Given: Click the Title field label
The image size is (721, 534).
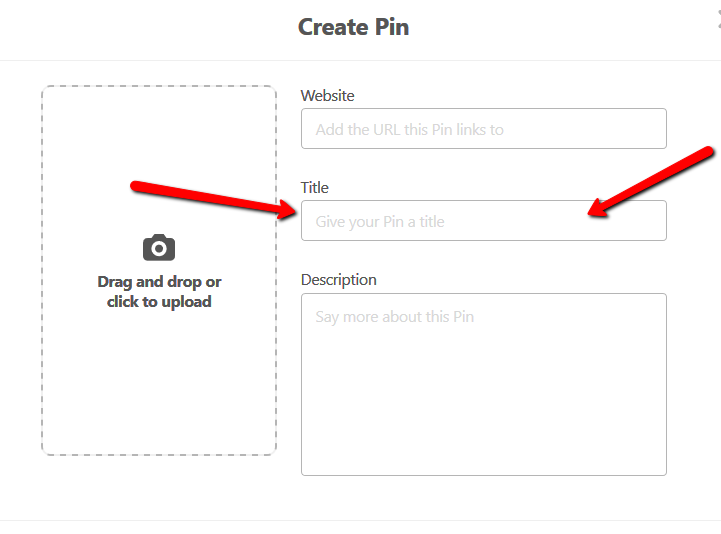Looking at the screenshot, I should point(315,188).
